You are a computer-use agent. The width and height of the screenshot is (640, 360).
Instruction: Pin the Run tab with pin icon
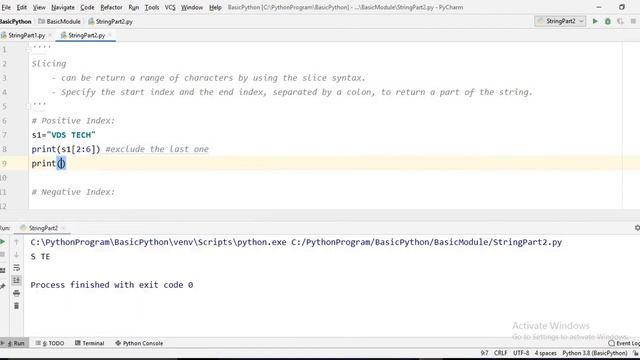[2, 286]
